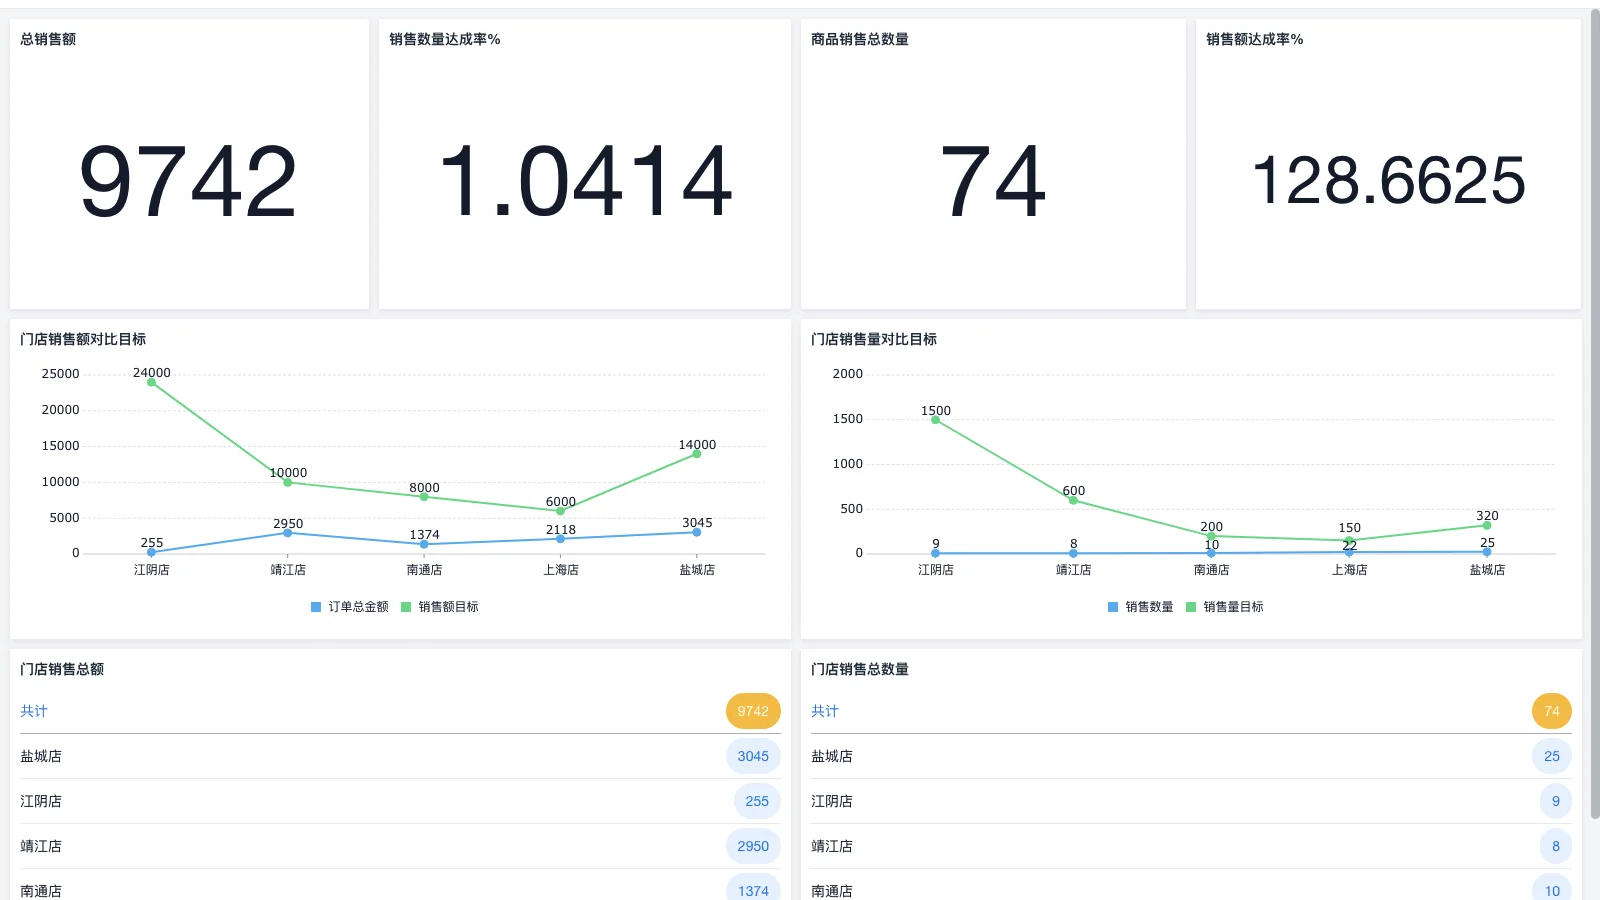
Task: Click the 600 target point for 靖江店
Action: pyautogui.click(x=1073, y=500)
